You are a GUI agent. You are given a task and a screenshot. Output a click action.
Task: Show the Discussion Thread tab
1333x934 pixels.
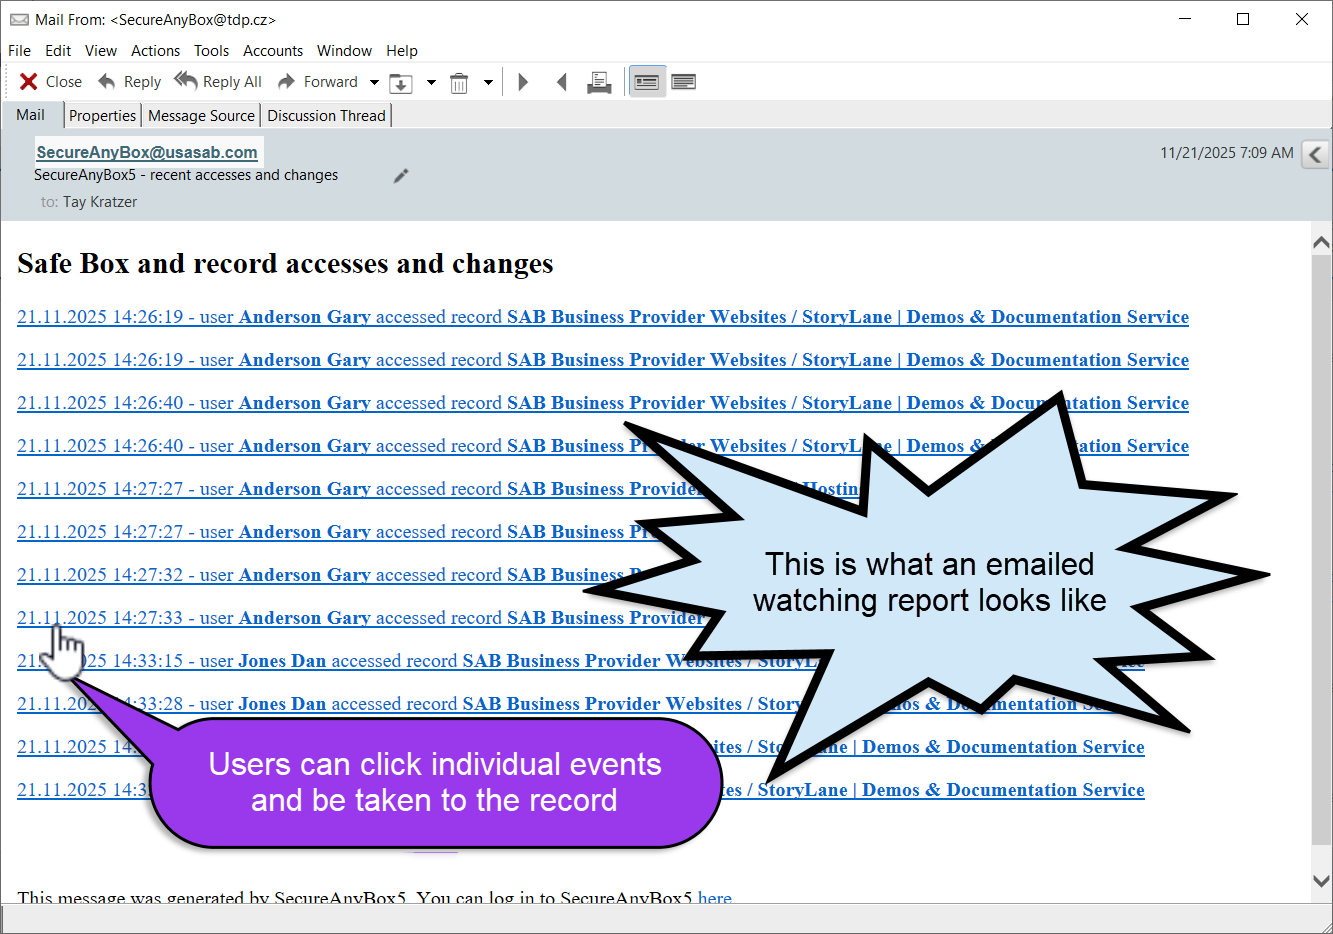click(326, 116)
